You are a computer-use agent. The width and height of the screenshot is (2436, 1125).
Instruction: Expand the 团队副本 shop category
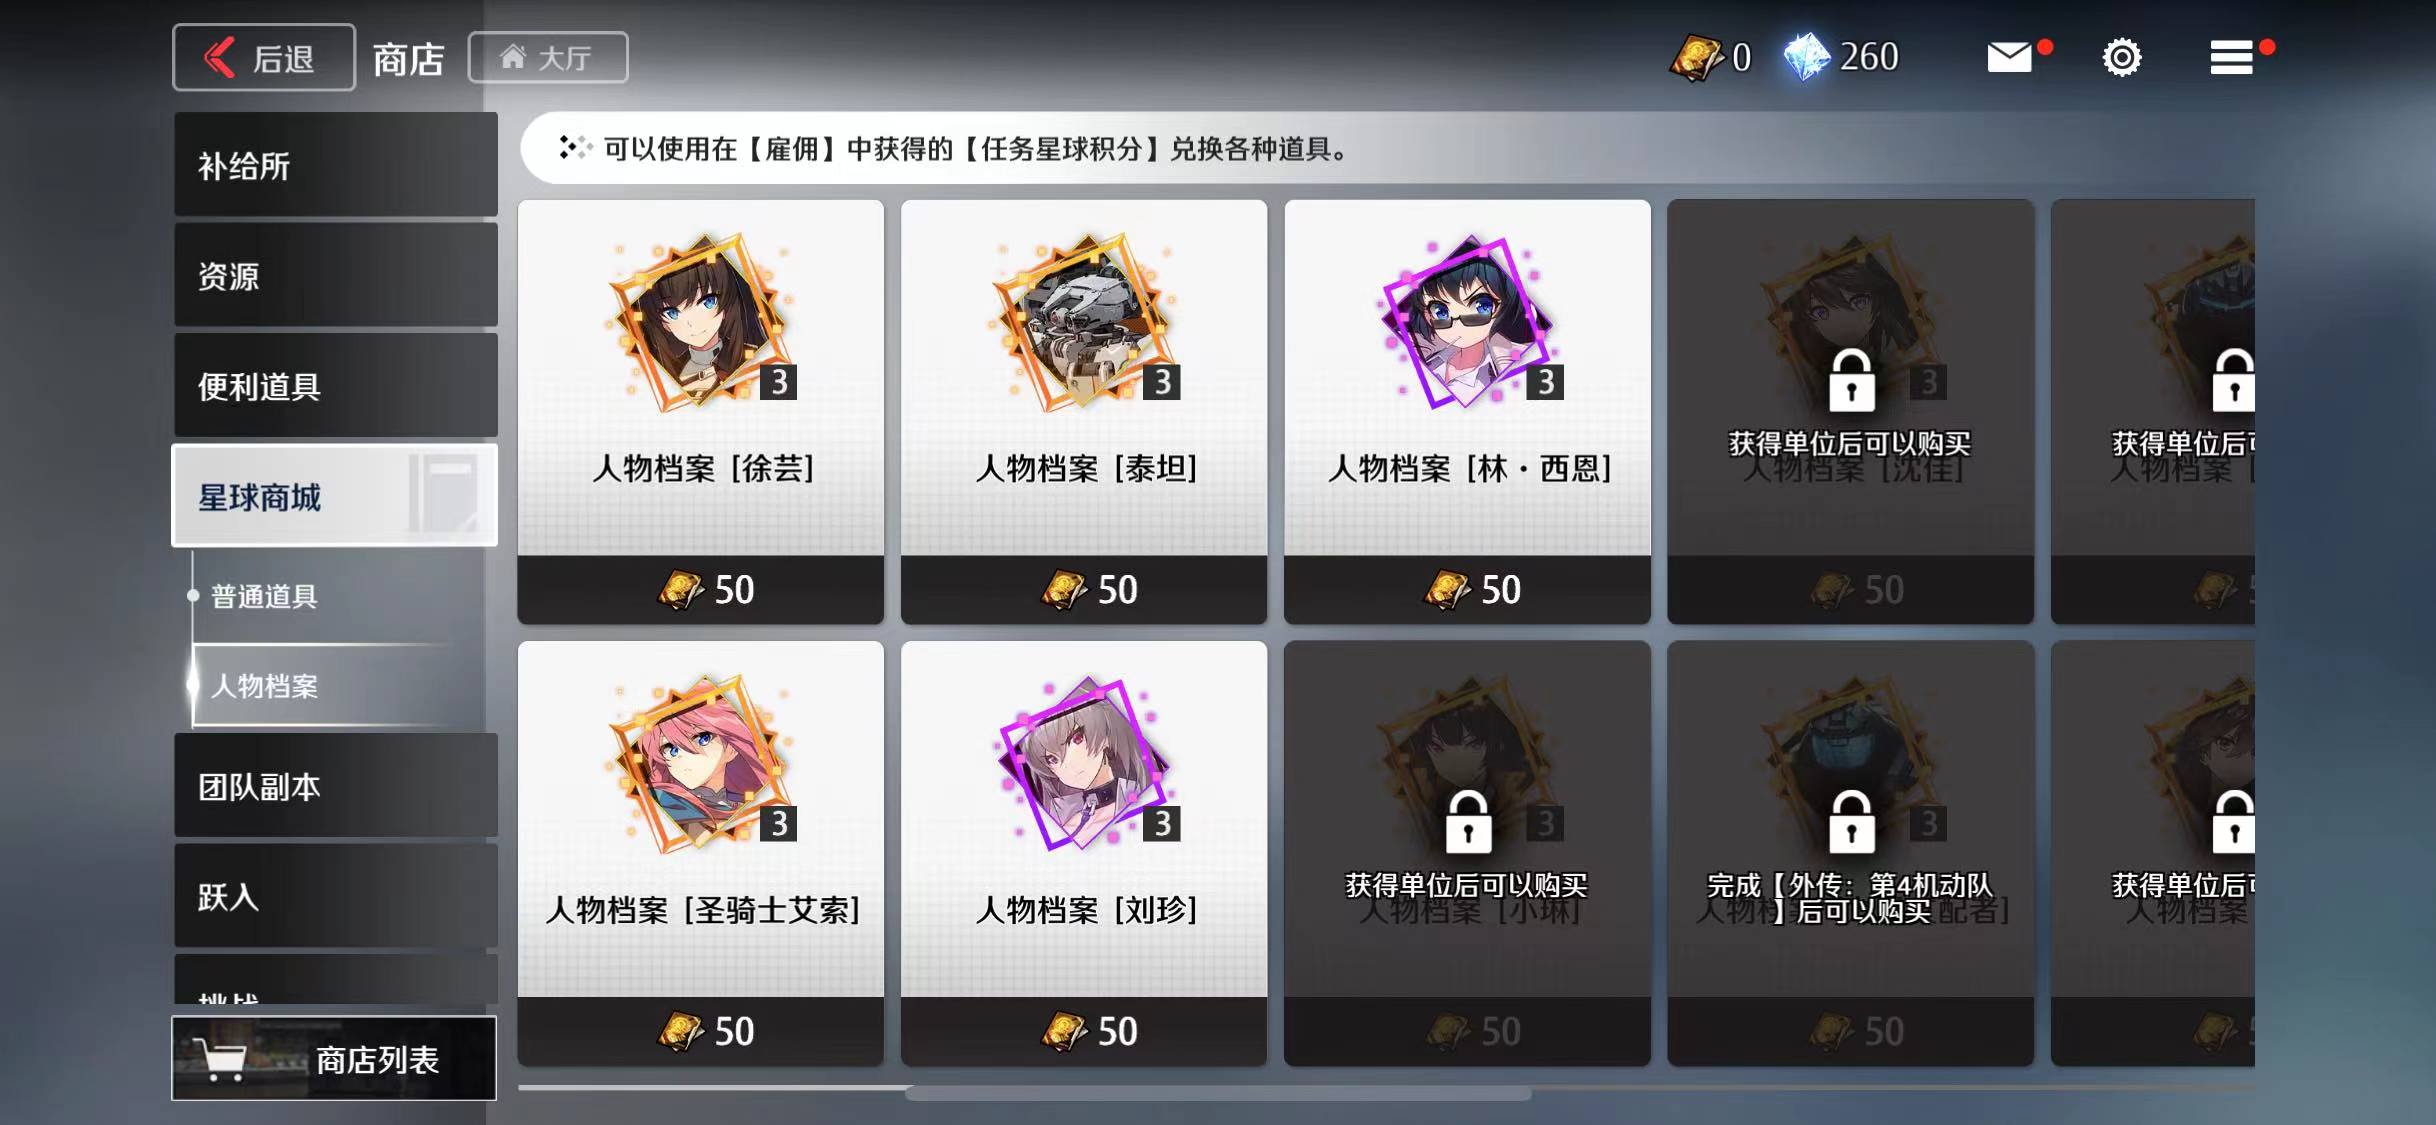(335, 786)
